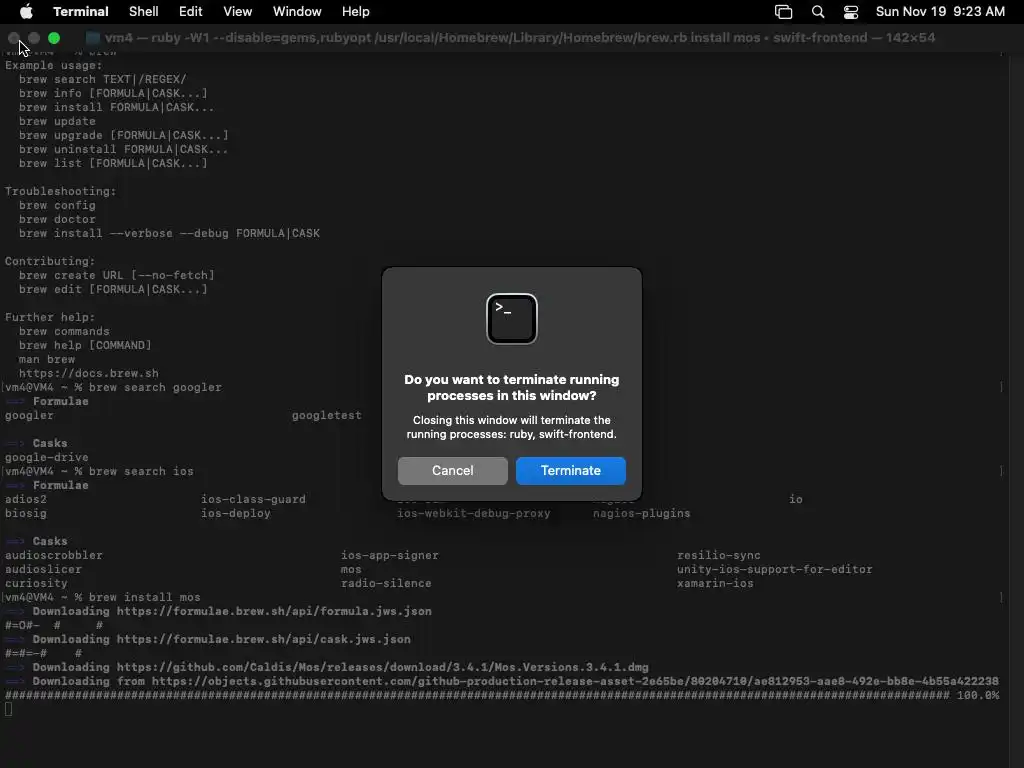This screenshot has height=768, width=1024.
Task: Open the Apple menu
Action: (x=26, y=12)
